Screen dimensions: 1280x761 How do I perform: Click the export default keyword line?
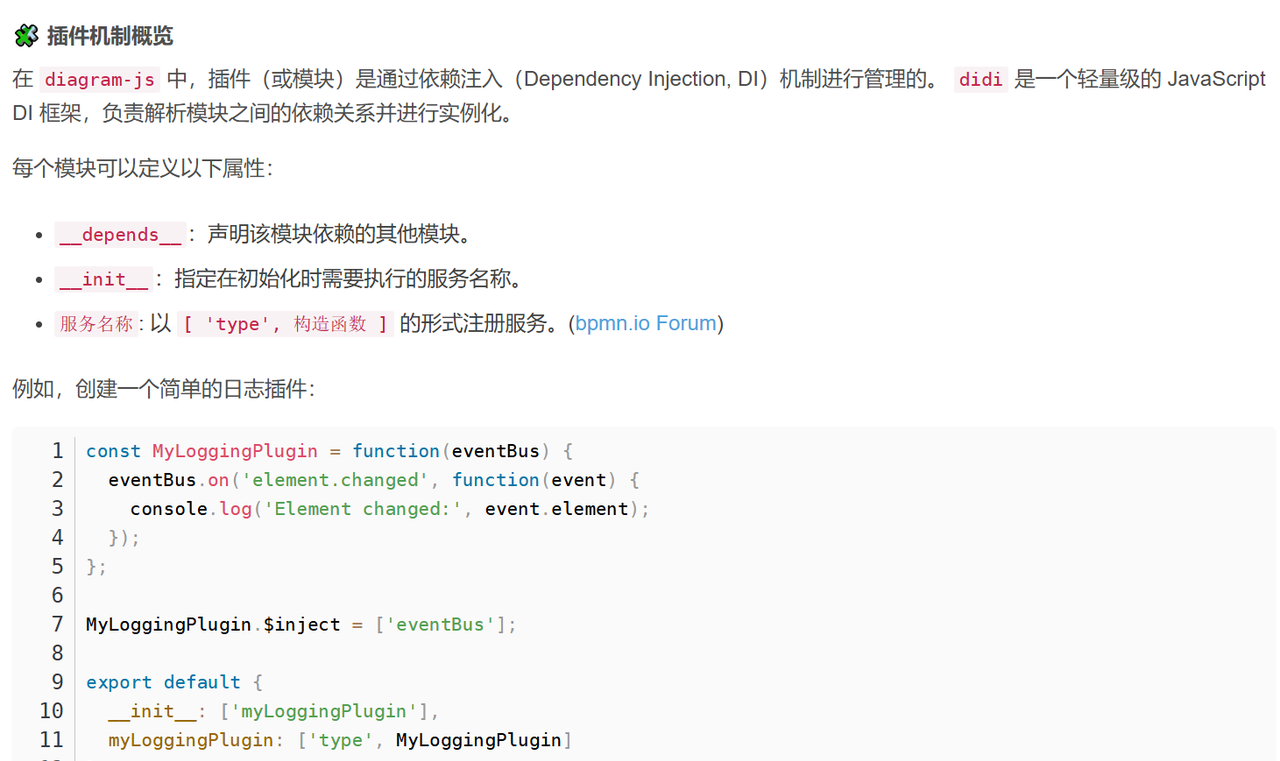tap(163, 682)
